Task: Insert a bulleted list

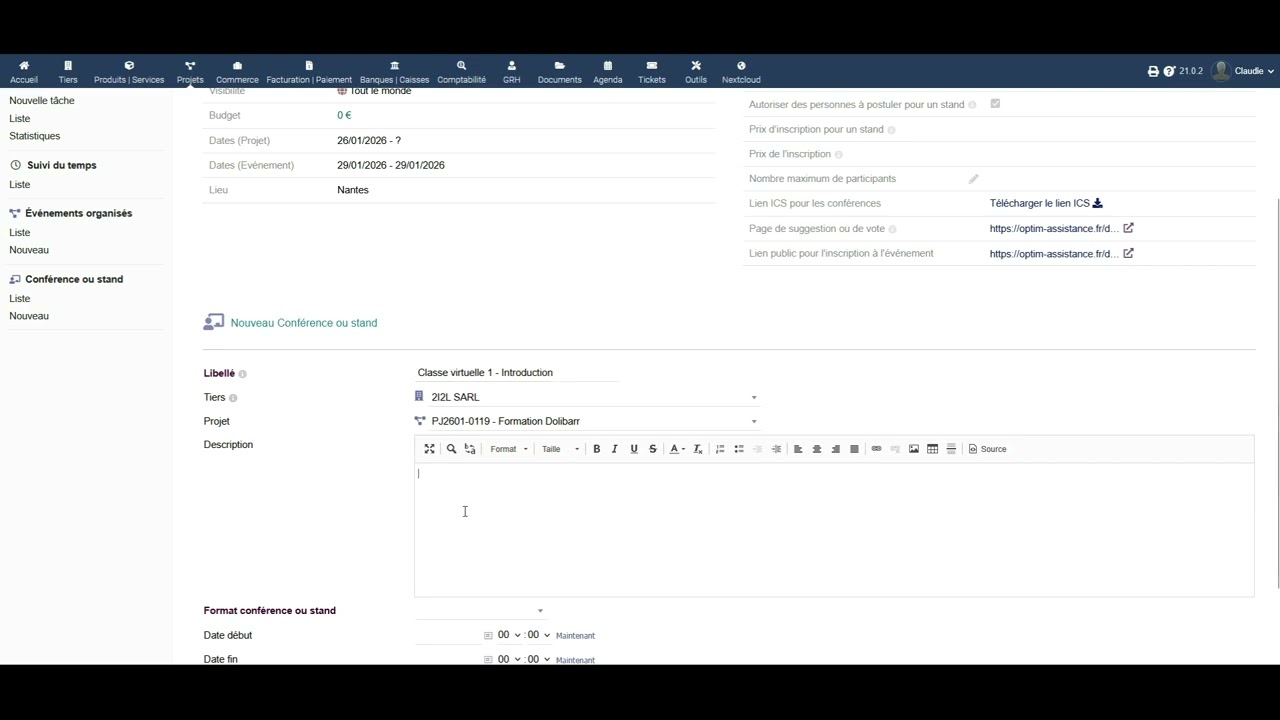Action: pyautogui.click(x=739, y=449)
